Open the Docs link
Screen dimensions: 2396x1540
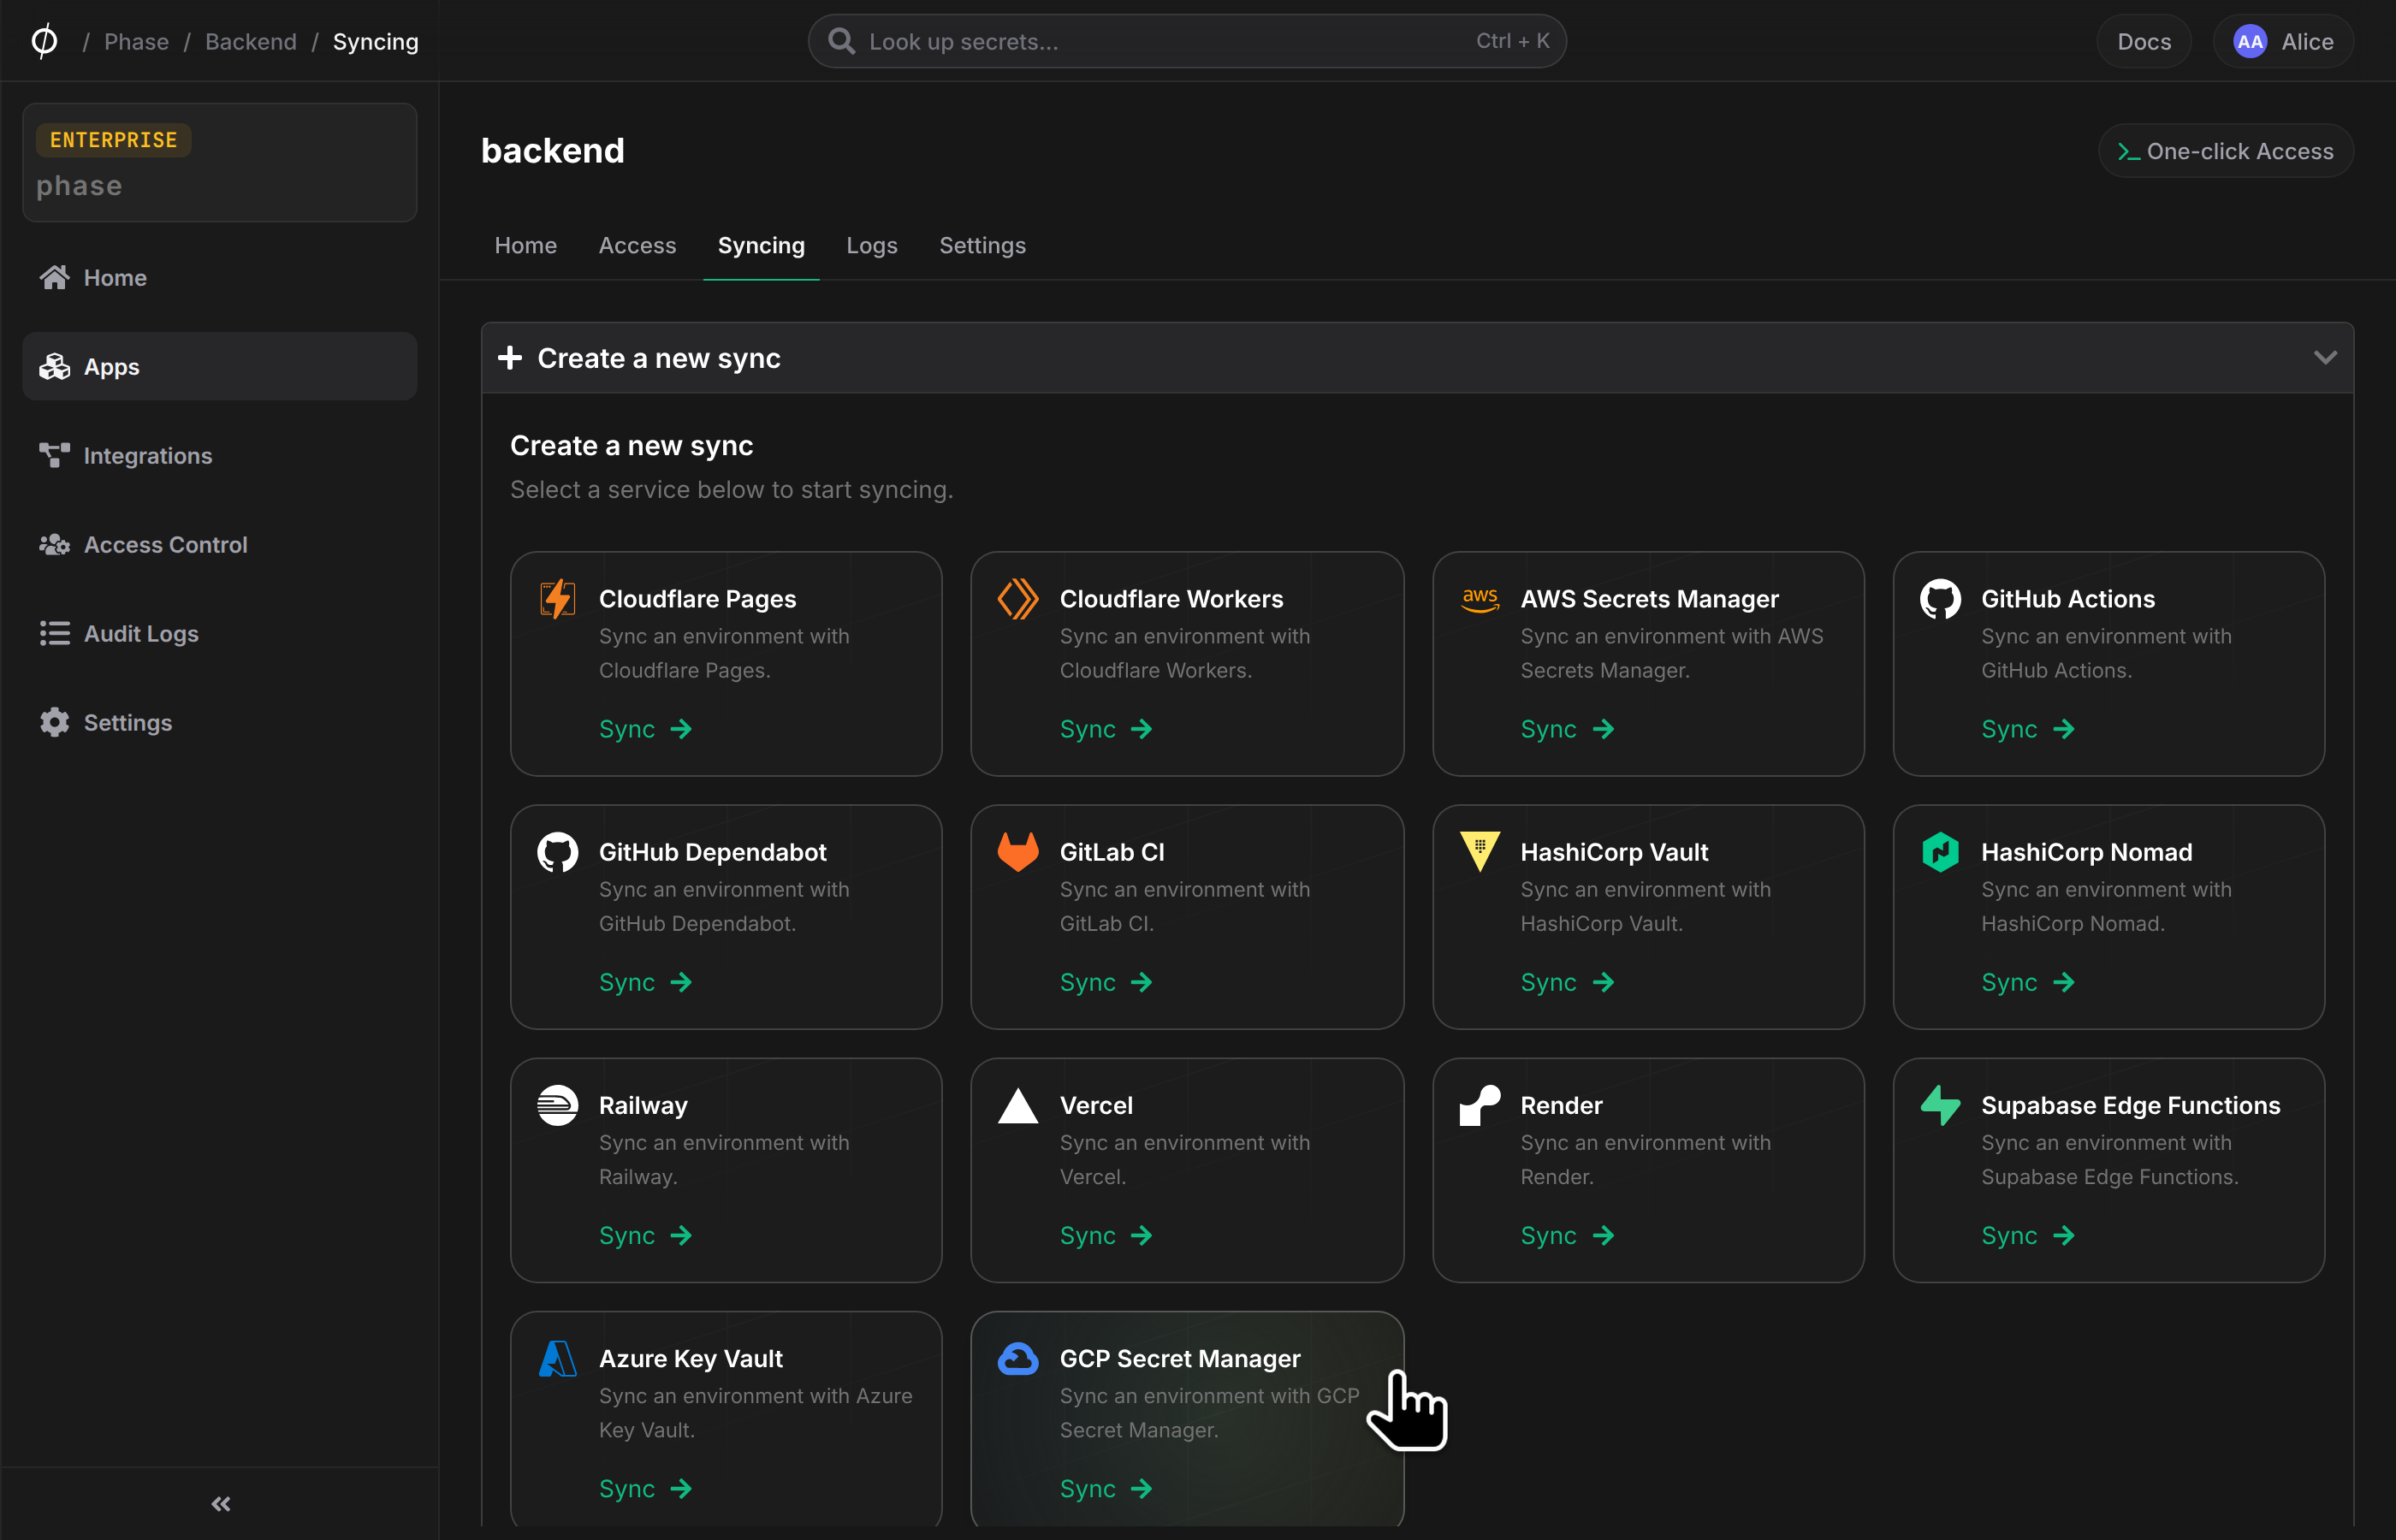coord(2144,42)
